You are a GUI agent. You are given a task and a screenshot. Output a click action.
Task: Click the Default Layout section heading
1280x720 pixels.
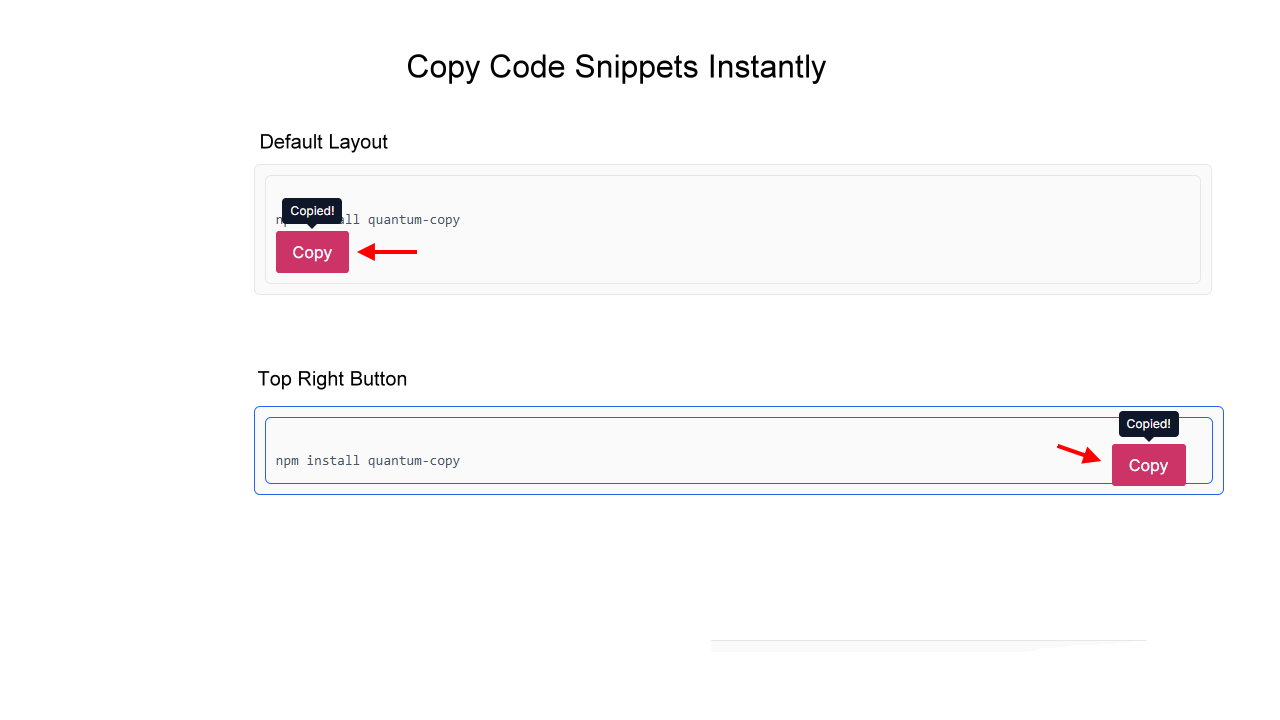coord(323,142)
